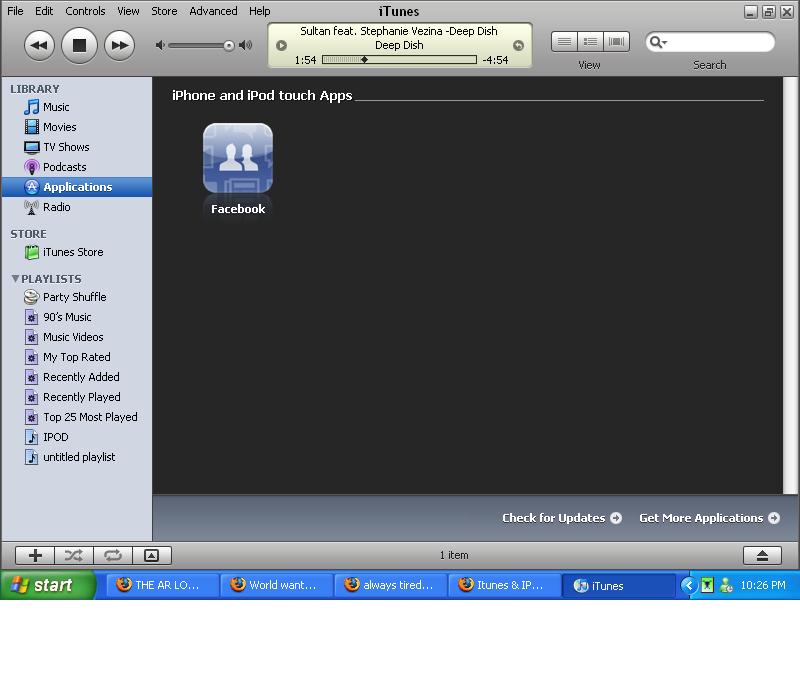Collapse the Playlists section triangle

(15, 279)
